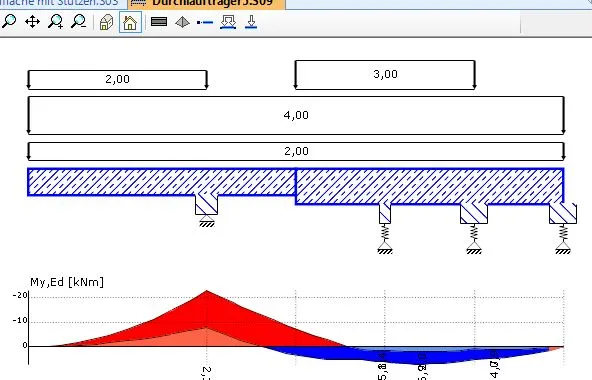Click the 4,00 full-length load block

point(296,115)
